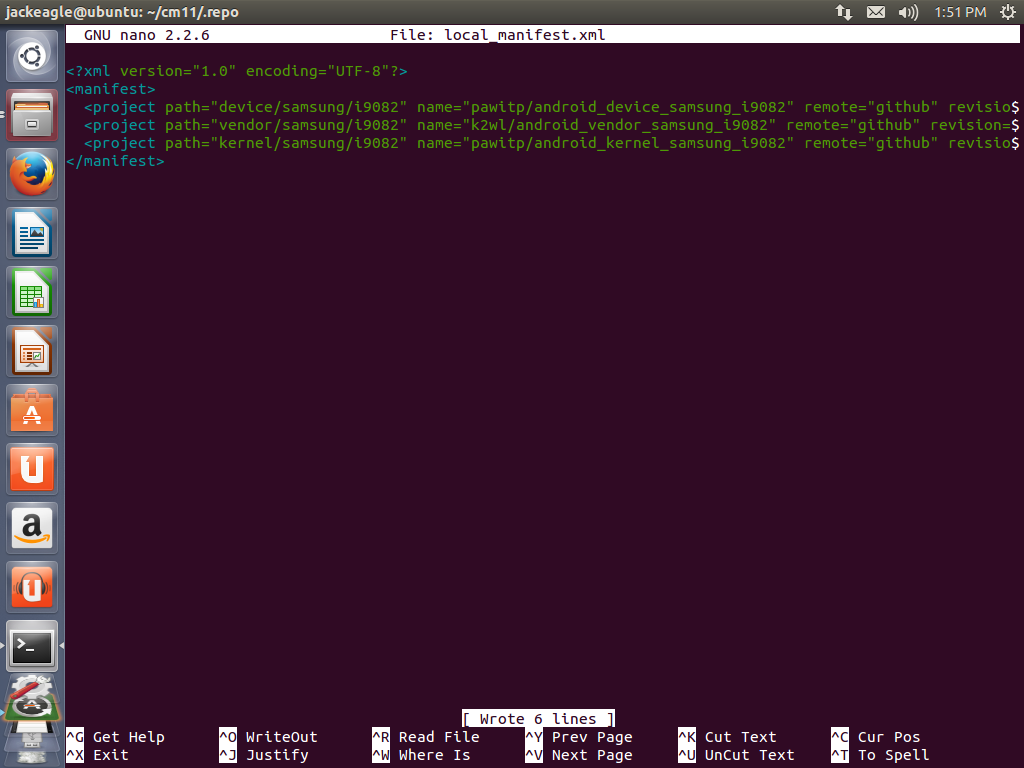Click the ^R Read File shortcut

[x=426, y=737]
